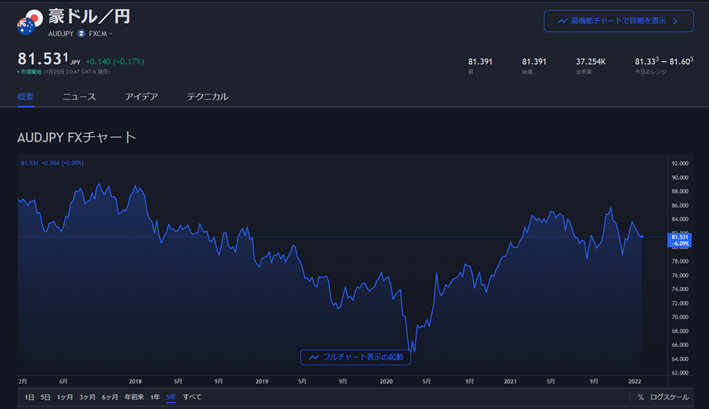Viewport: 709px width, 409px height.
Task: Toggle percent (%) scale mode
Action: coord(640,397)
